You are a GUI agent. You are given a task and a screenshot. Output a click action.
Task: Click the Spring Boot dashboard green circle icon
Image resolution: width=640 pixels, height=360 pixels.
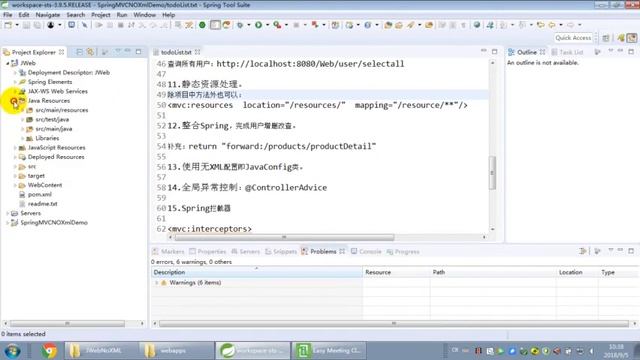202,25
